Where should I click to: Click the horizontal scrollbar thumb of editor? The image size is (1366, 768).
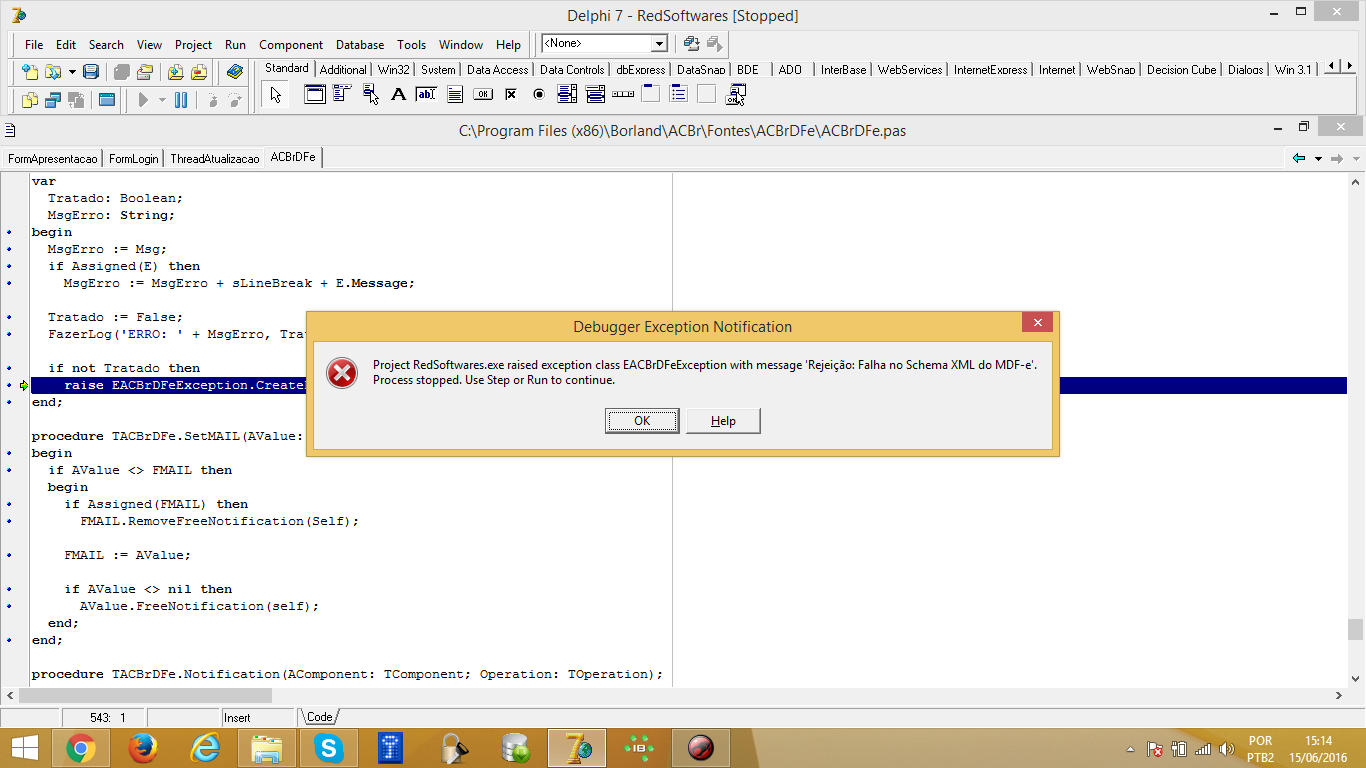click(145, 695)
